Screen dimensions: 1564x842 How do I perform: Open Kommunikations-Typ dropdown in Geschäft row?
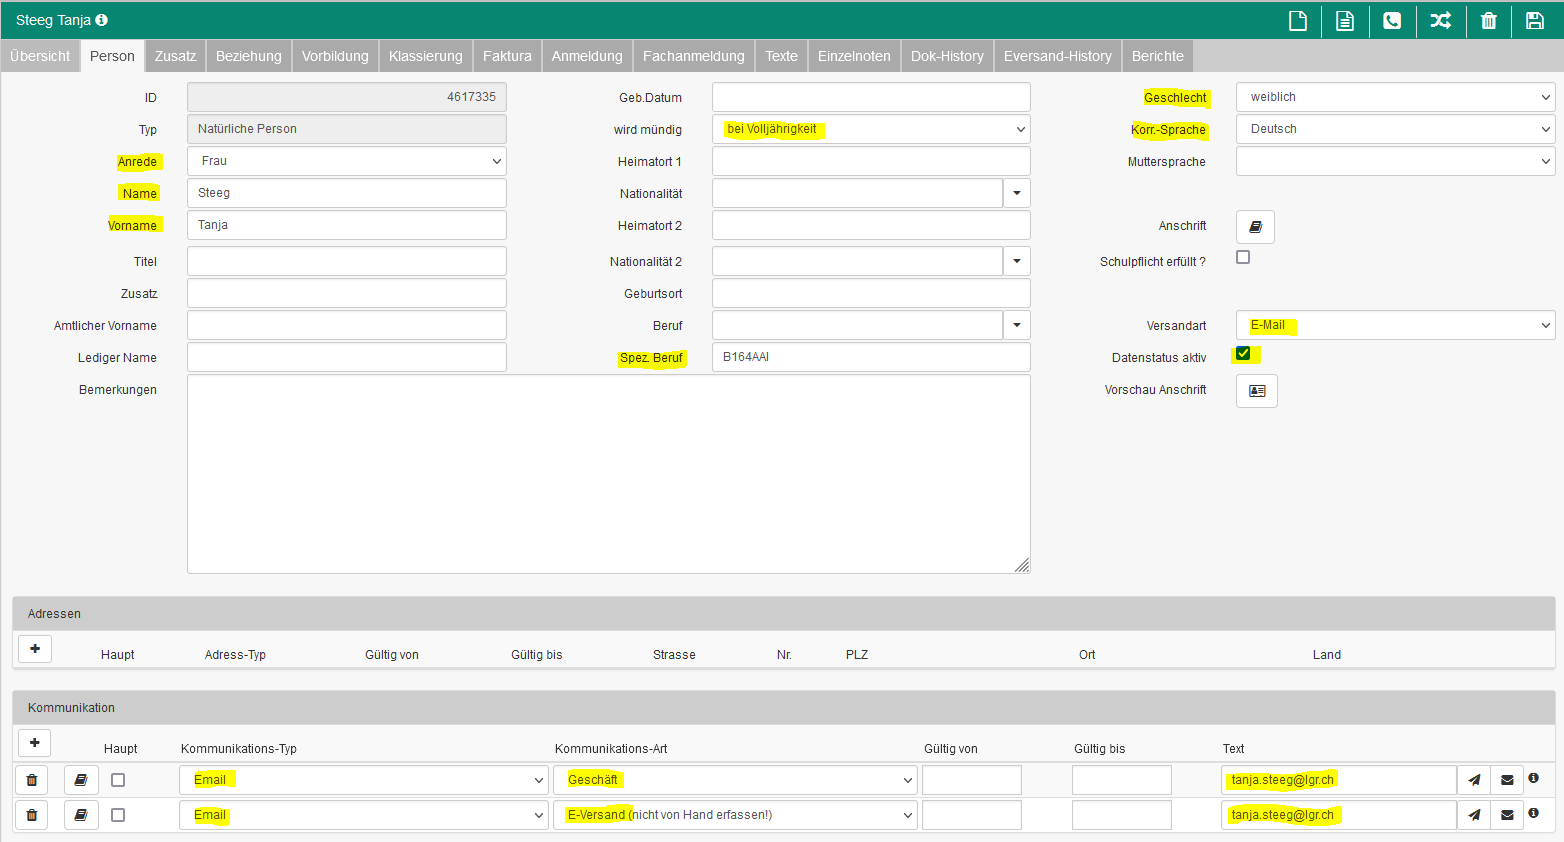pyautogui.click(x=364, y=780)
